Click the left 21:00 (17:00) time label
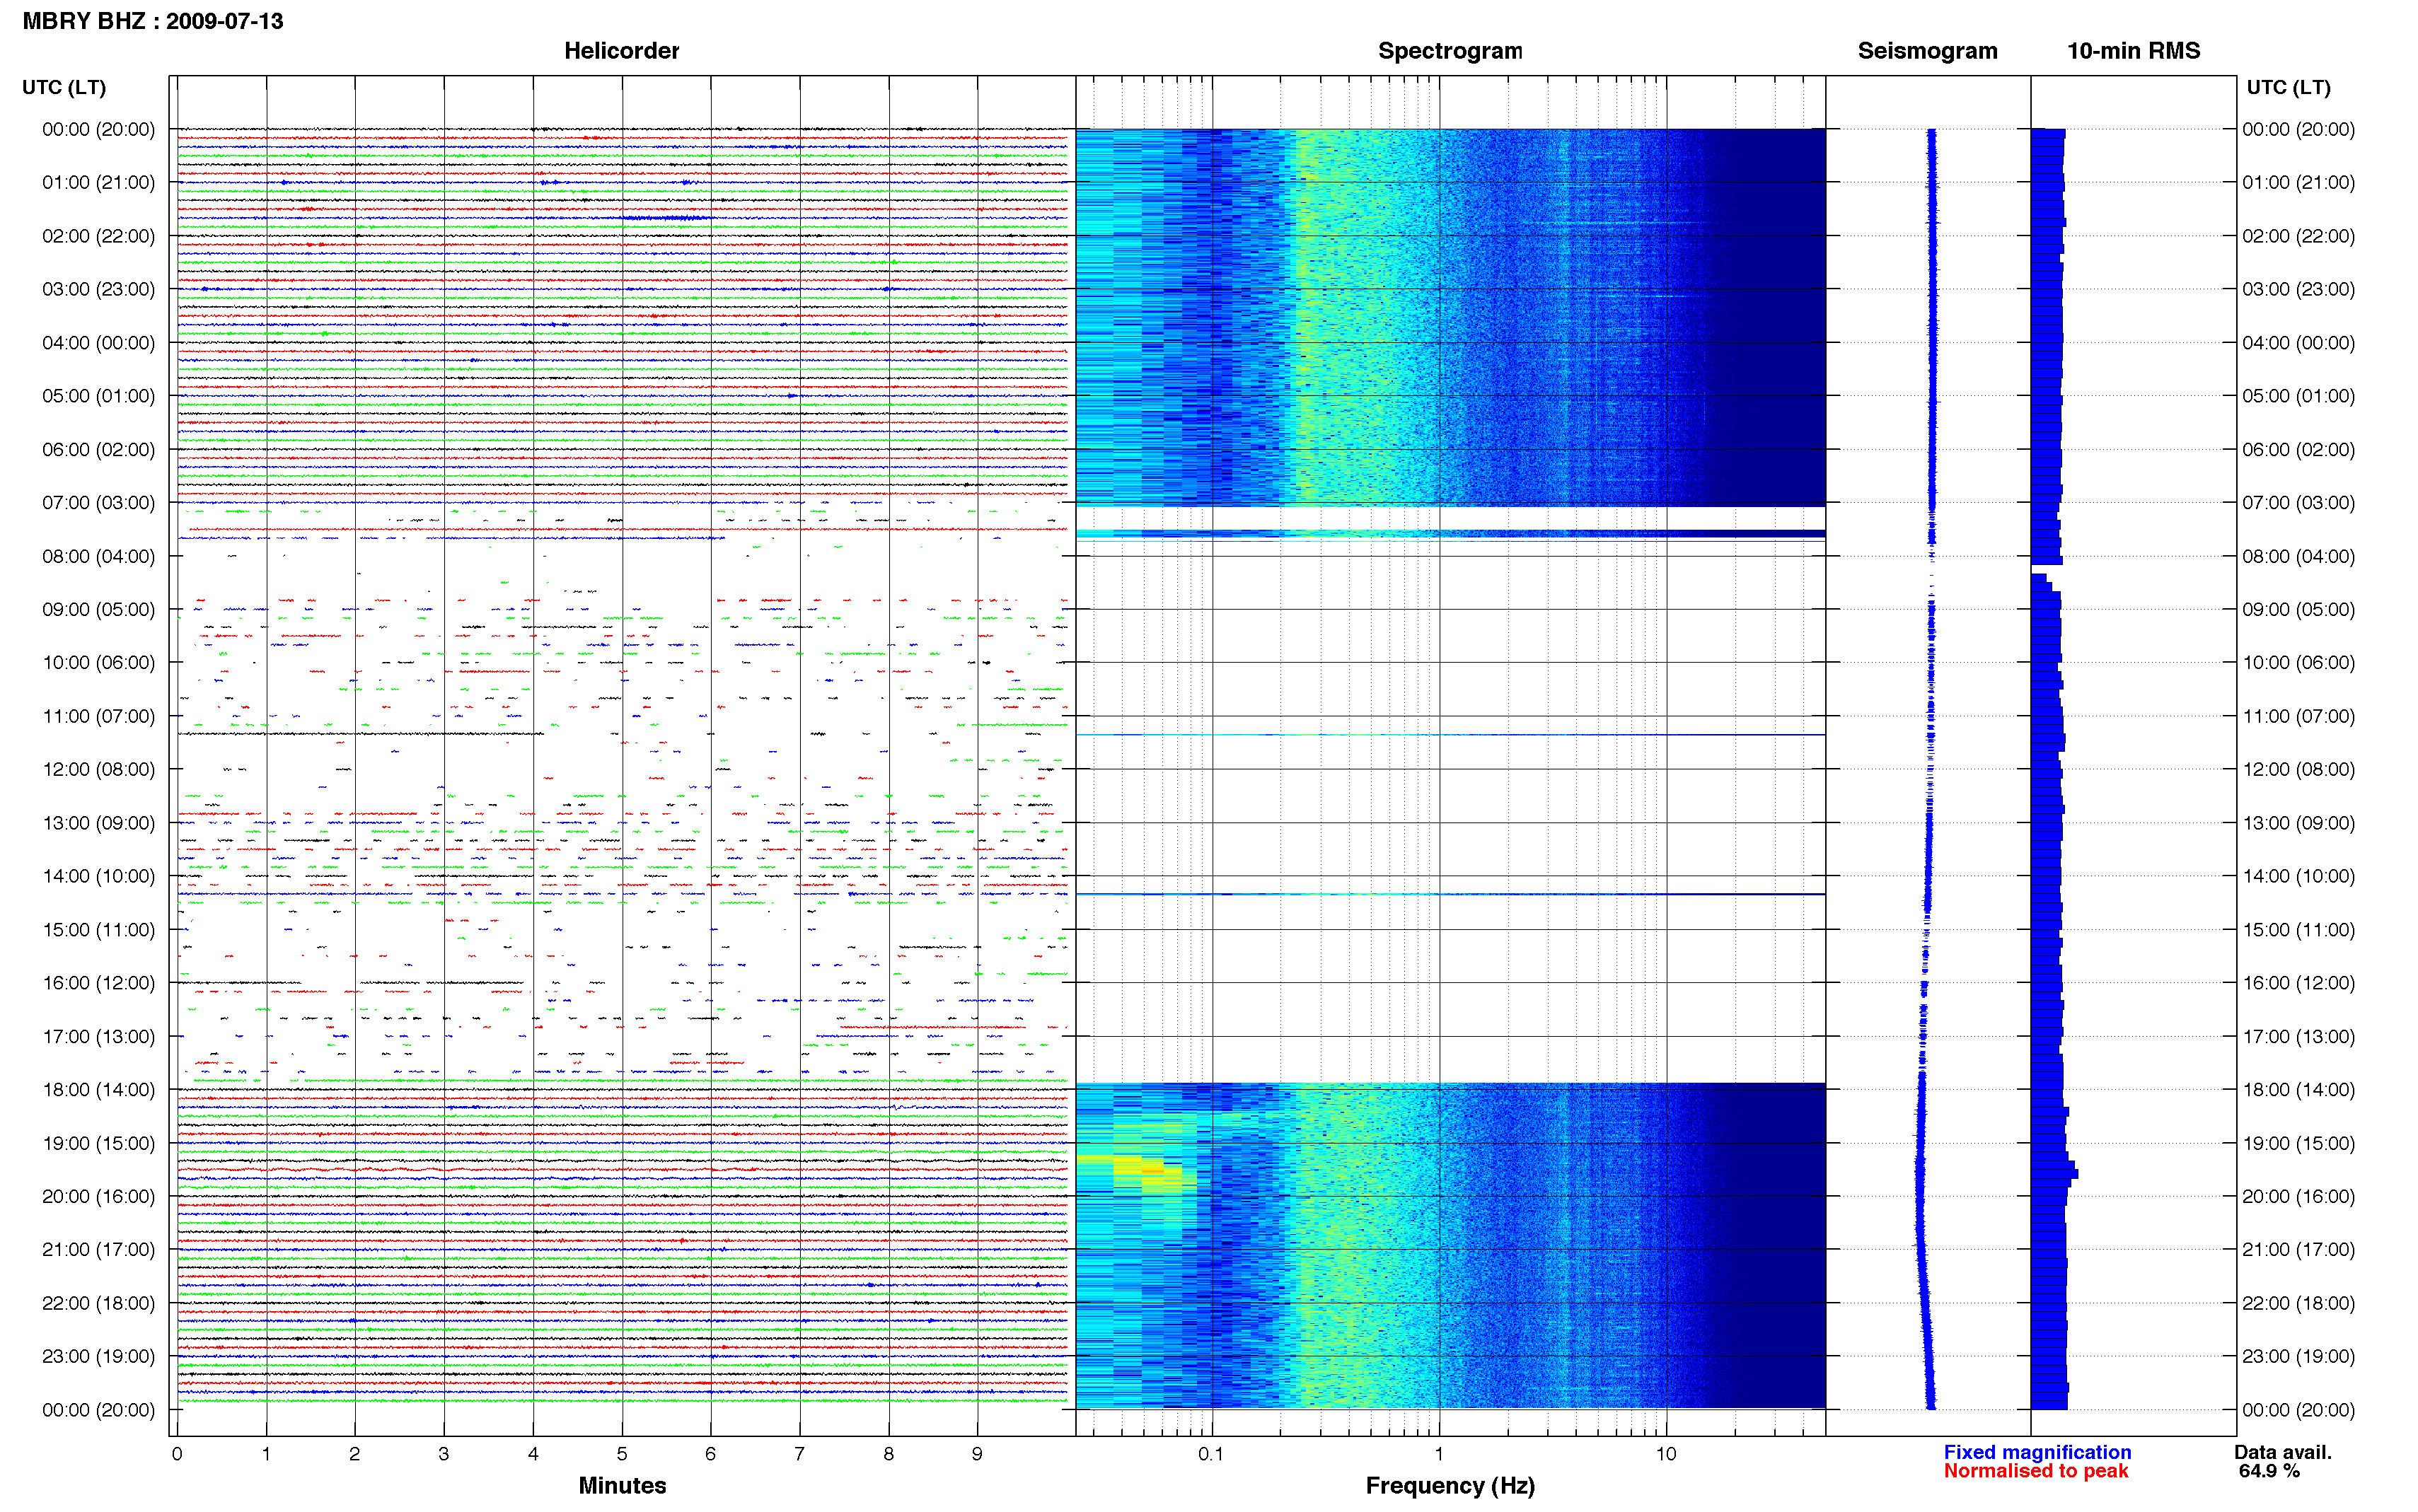Viewport: 2418px width, 1512px height. (99, 1249)
